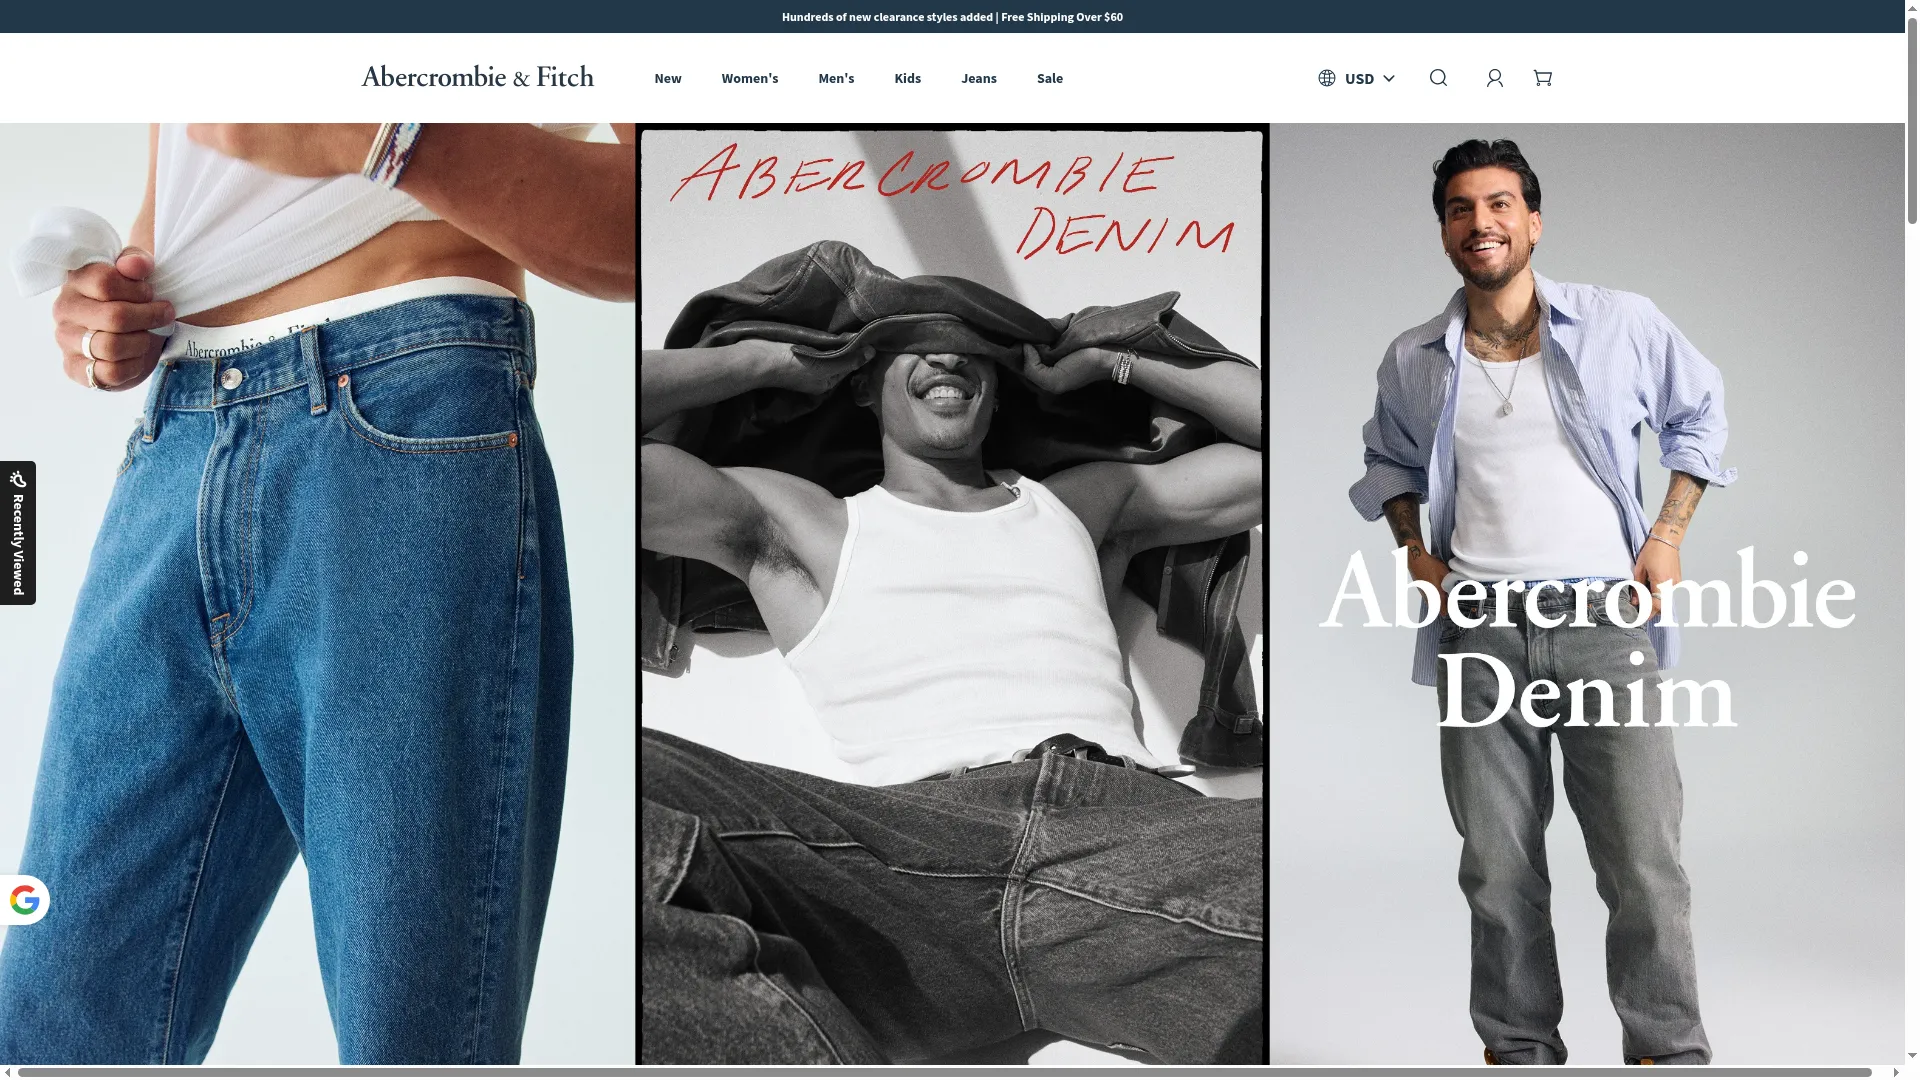1920x1080 pixels.
Task: Open the account profile icon
Action: tap(1495, 78)
